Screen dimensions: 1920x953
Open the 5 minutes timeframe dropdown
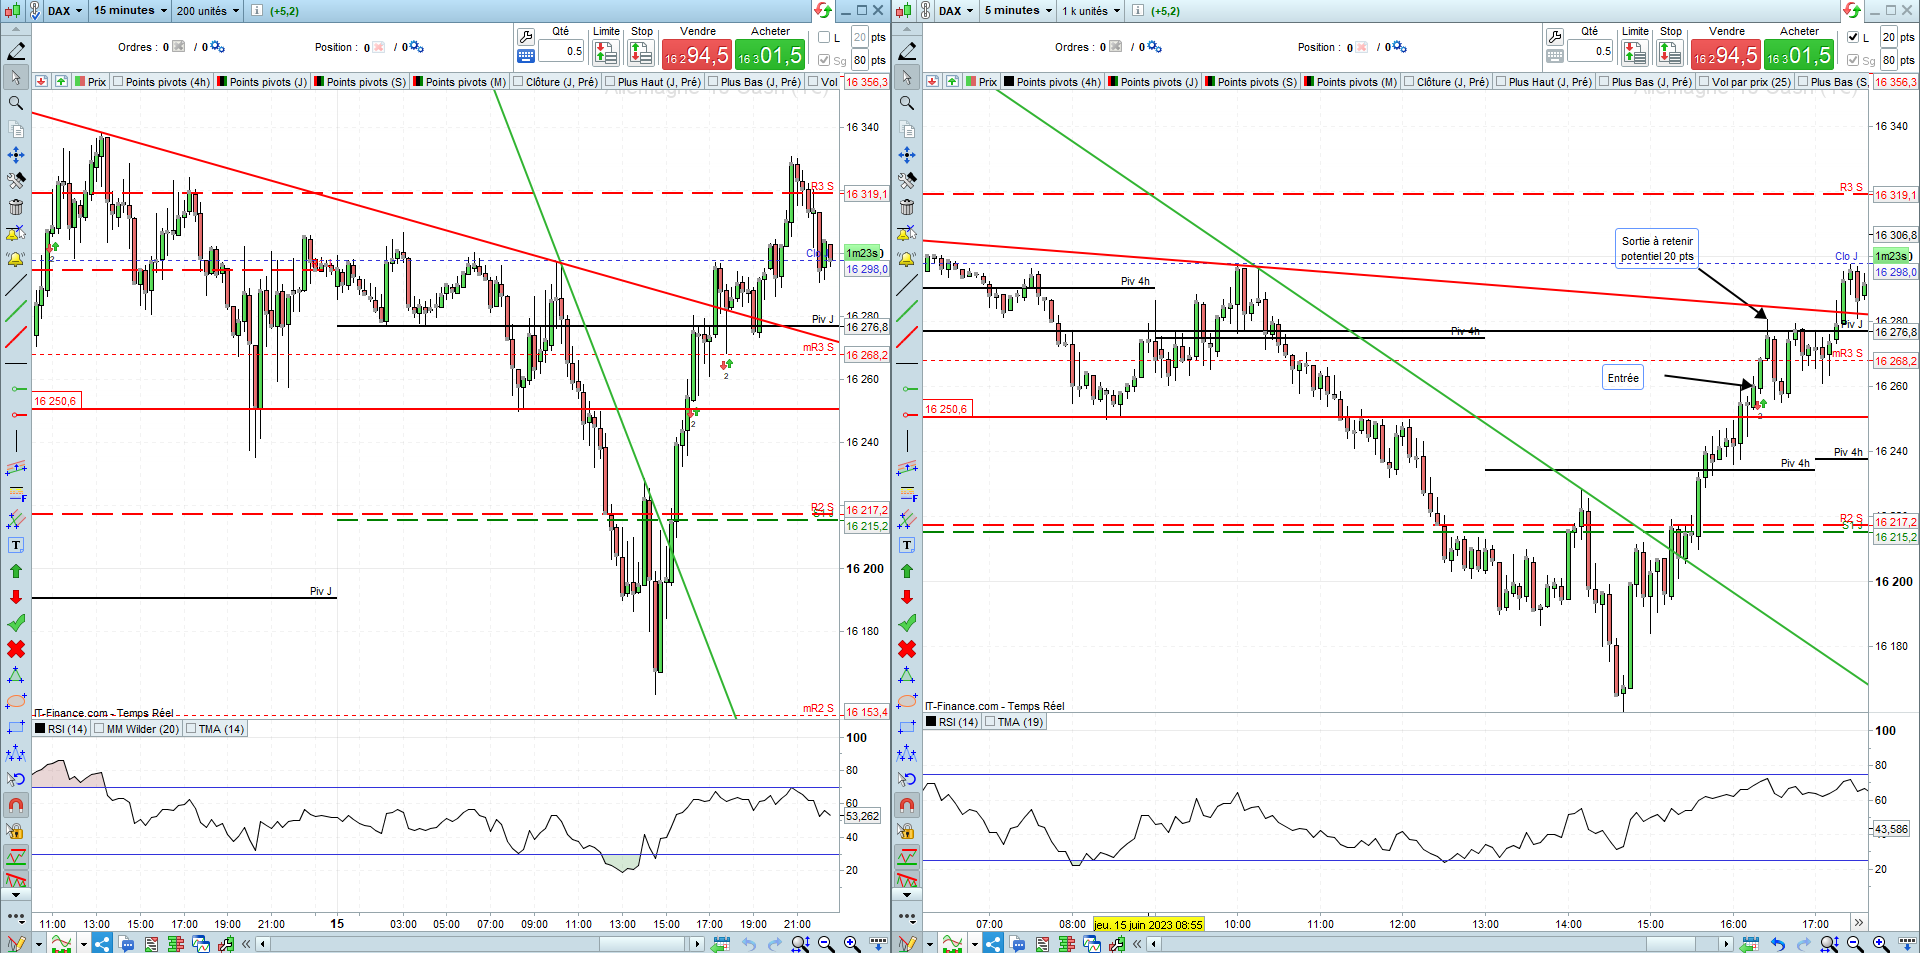pos(1019,10)
